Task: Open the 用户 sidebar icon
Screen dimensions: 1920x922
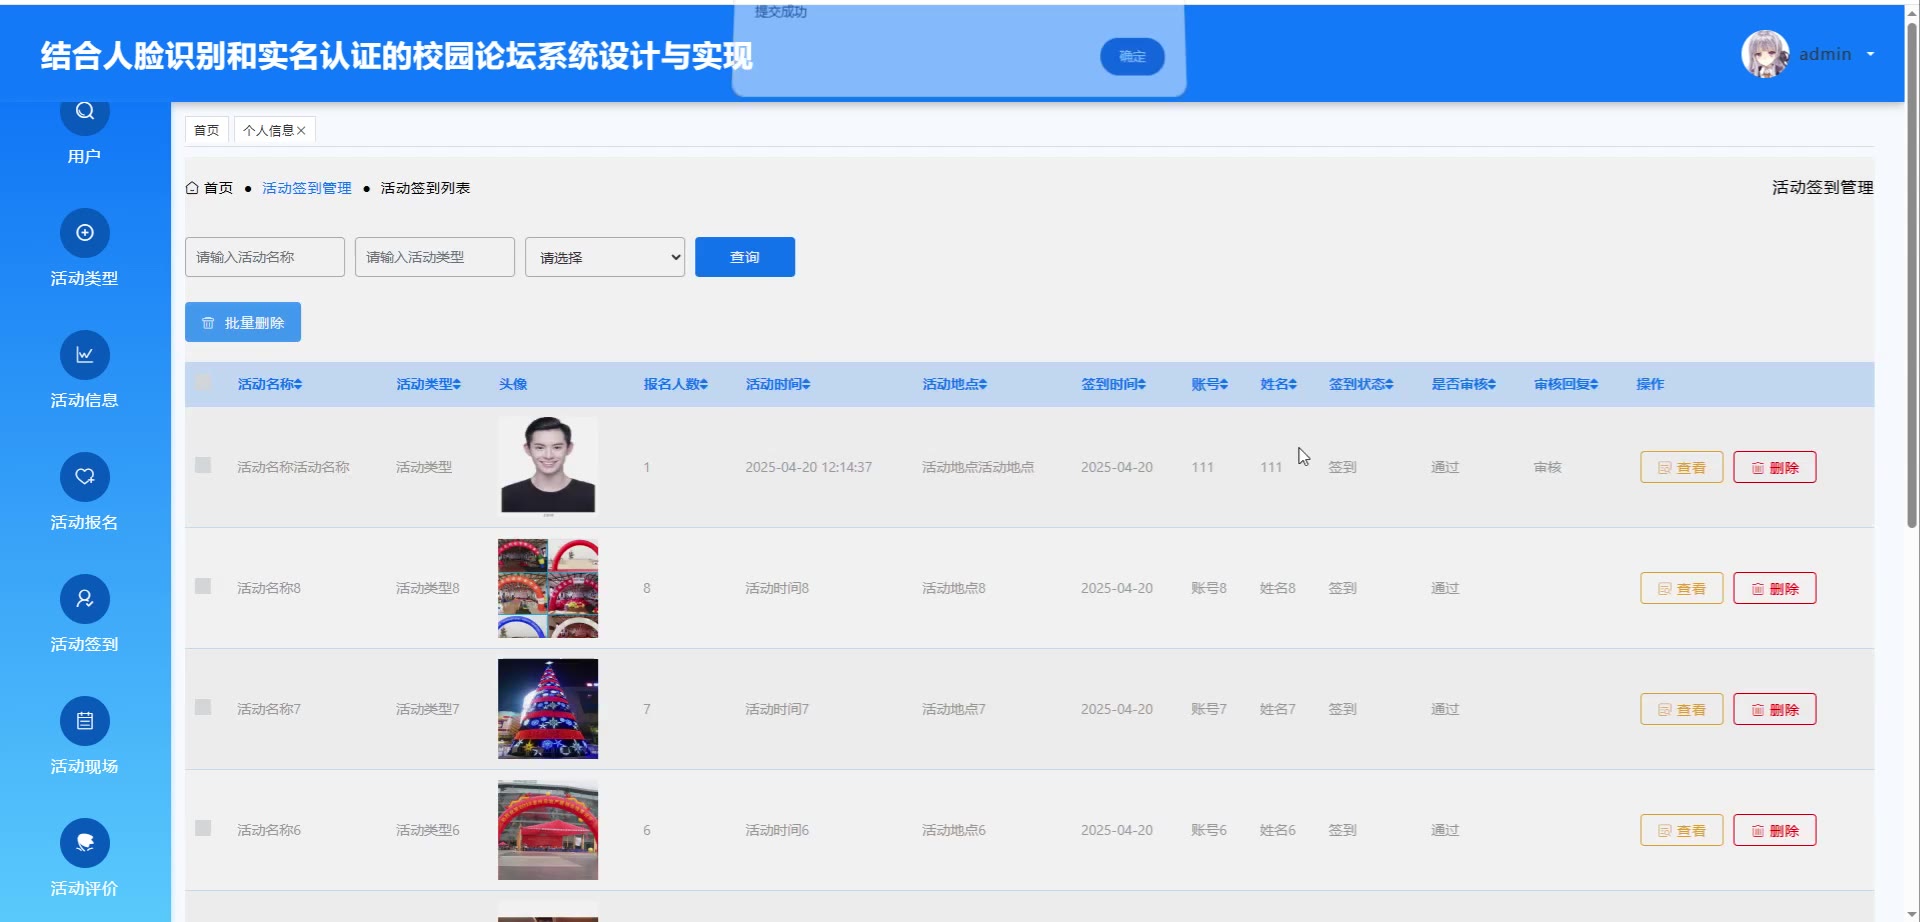Action: [85, 112]
